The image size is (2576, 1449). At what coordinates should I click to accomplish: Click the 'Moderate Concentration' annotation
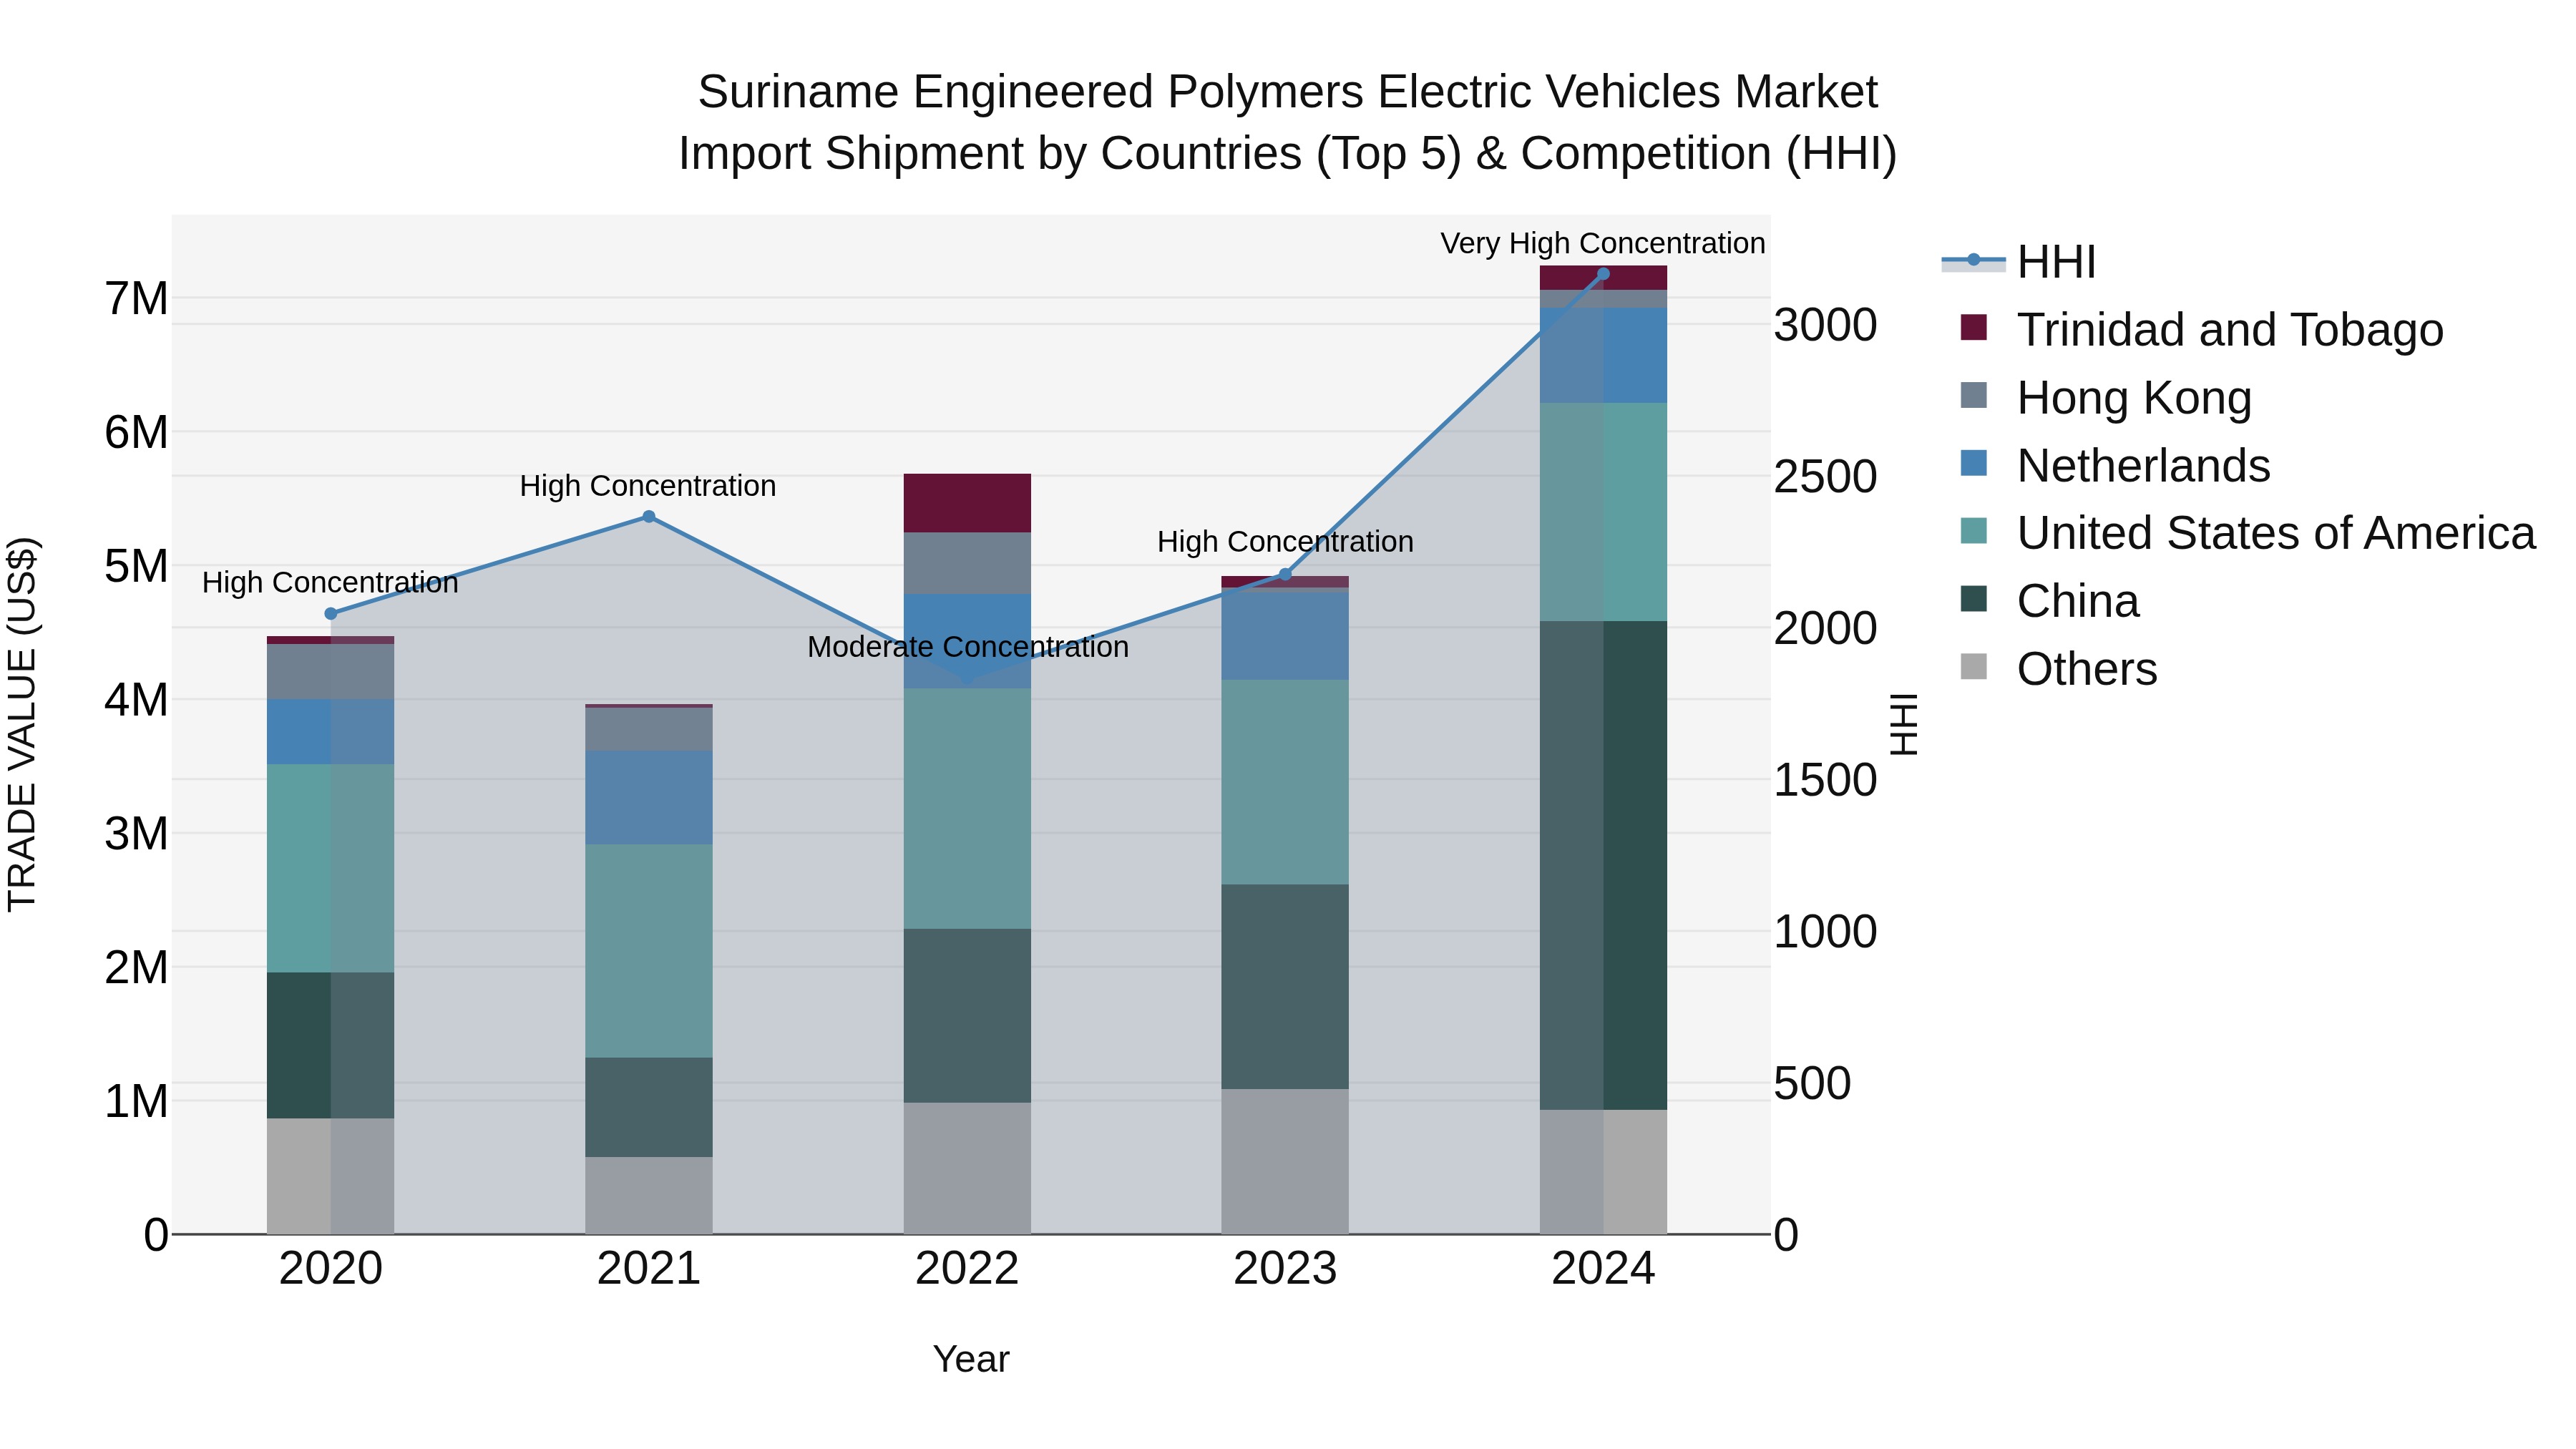click(x=968, y=647)
